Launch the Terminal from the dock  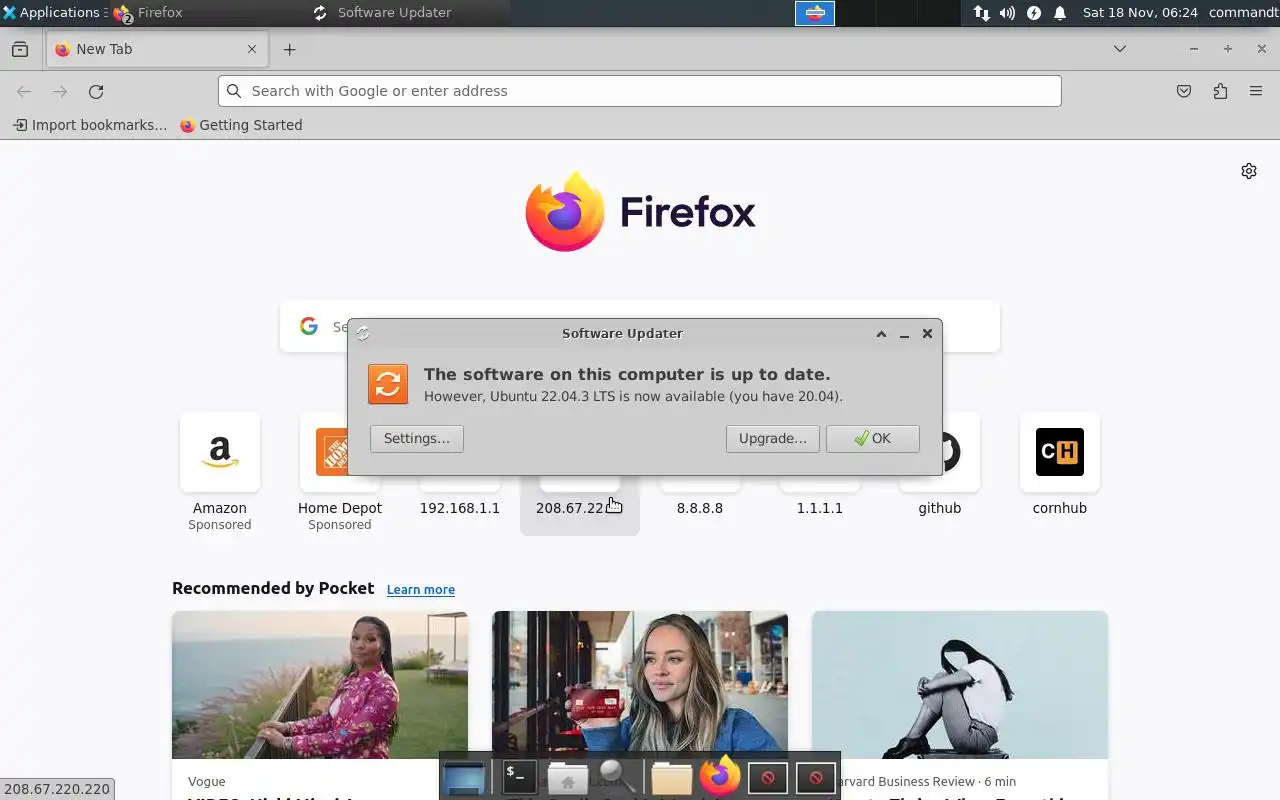pyautogui.click(x=519, y=776)
